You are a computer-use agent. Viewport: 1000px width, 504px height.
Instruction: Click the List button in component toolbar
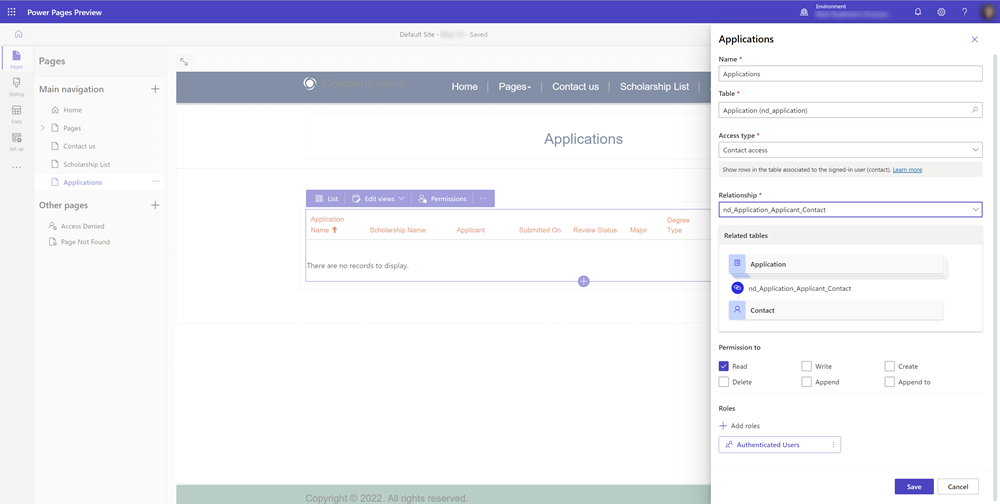[x=326, y=199]
